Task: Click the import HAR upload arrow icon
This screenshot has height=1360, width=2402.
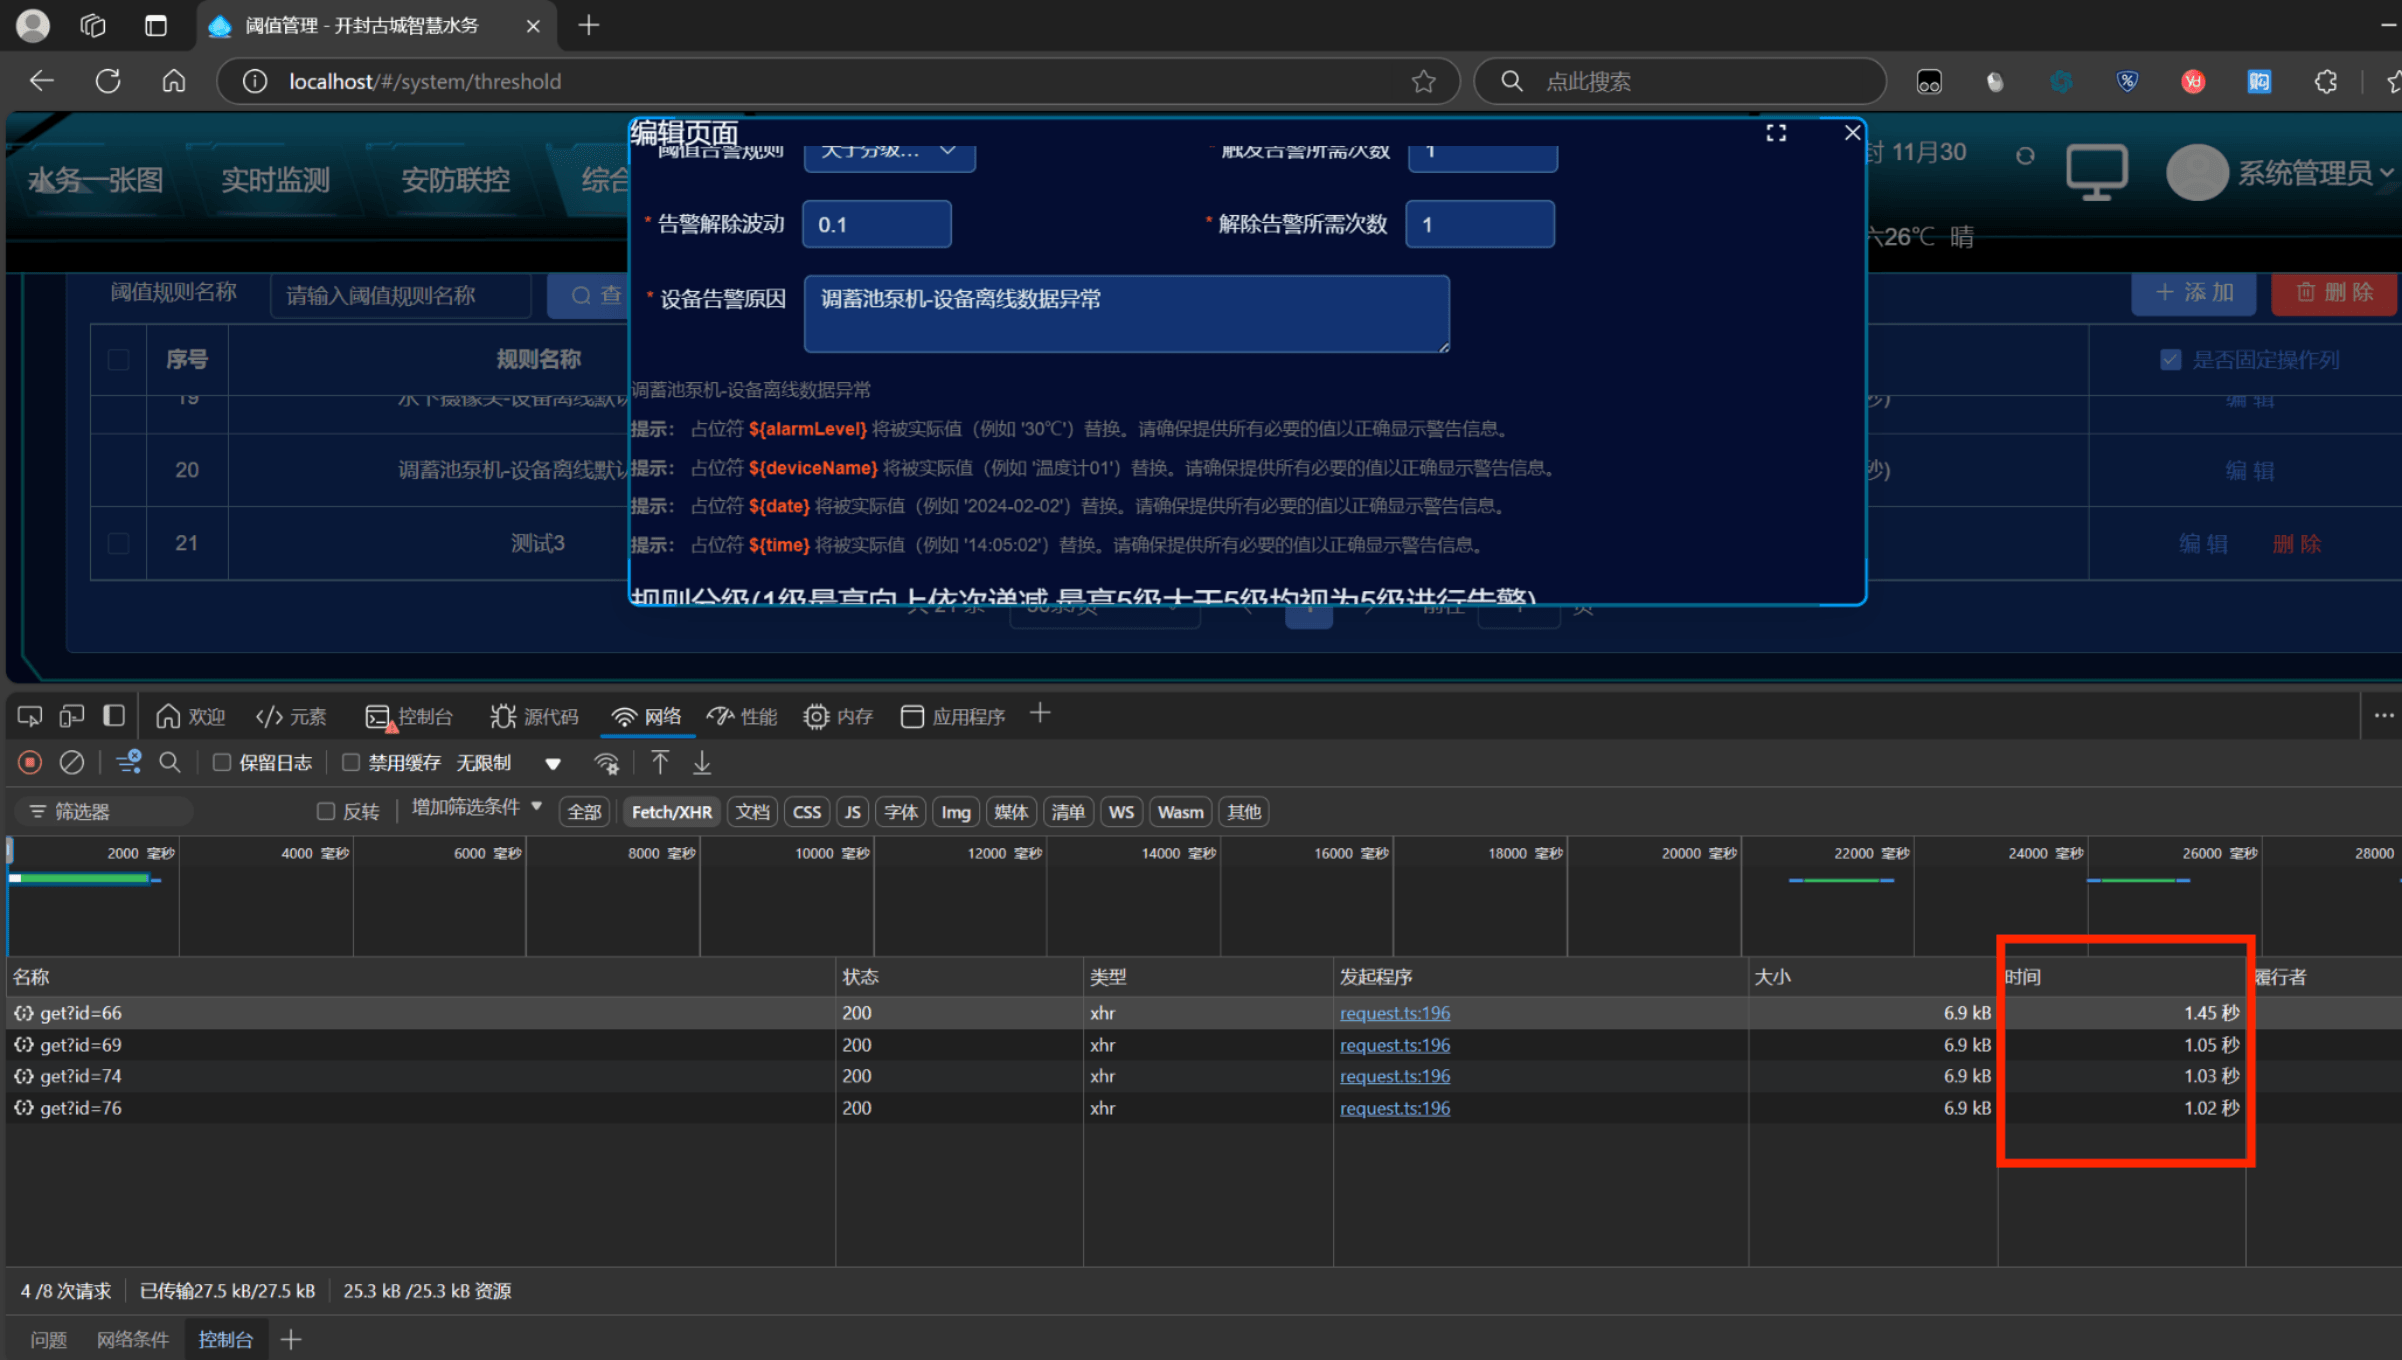Action: tap(660, 763)
